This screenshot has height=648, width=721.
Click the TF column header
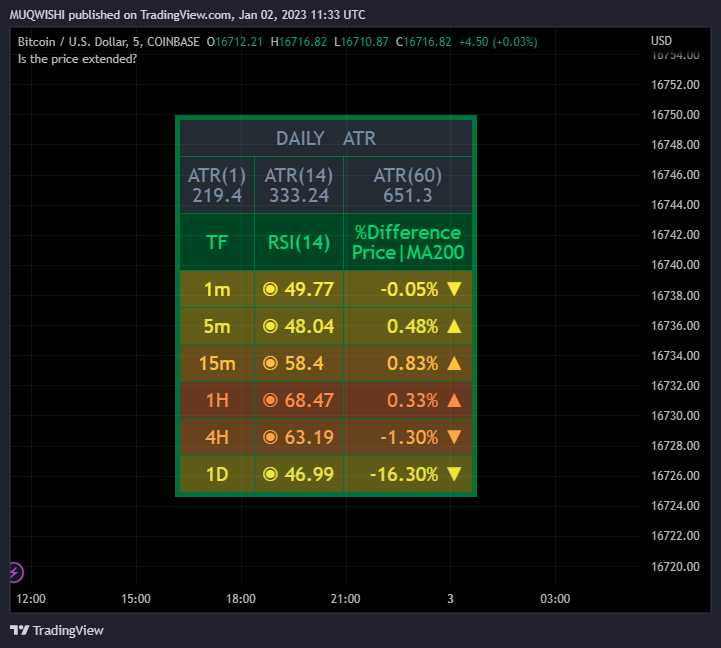coord(217,242)
